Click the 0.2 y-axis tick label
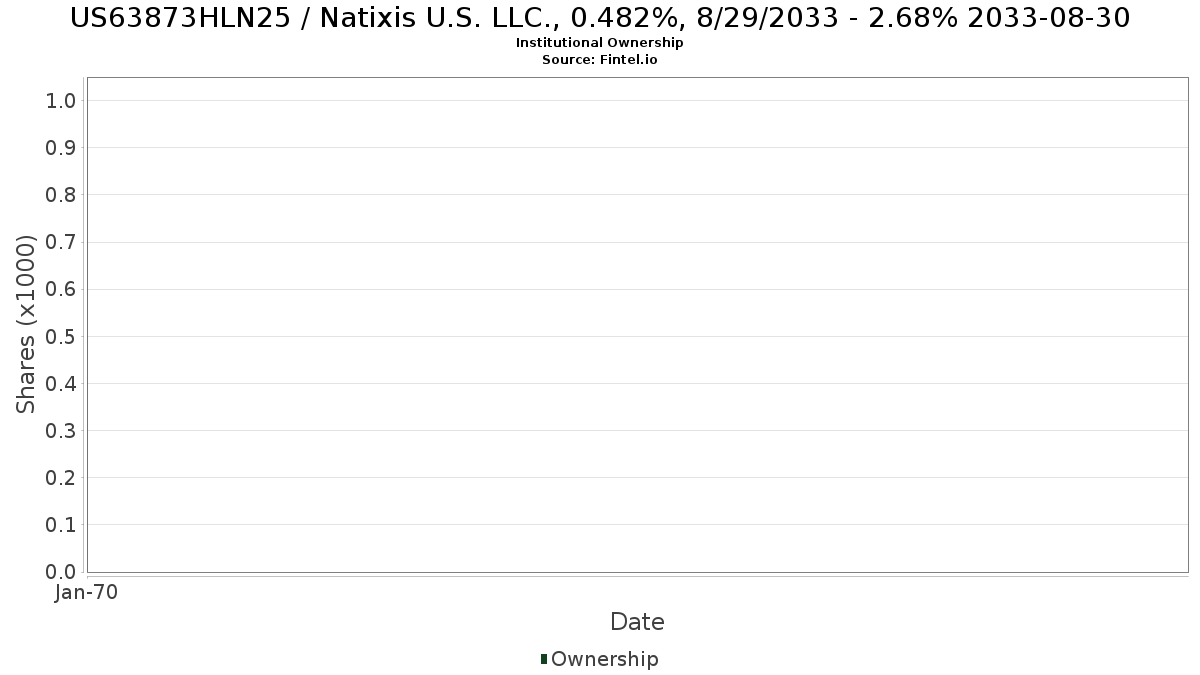This screenshot has height=675, width=1200. click(61, 477)
